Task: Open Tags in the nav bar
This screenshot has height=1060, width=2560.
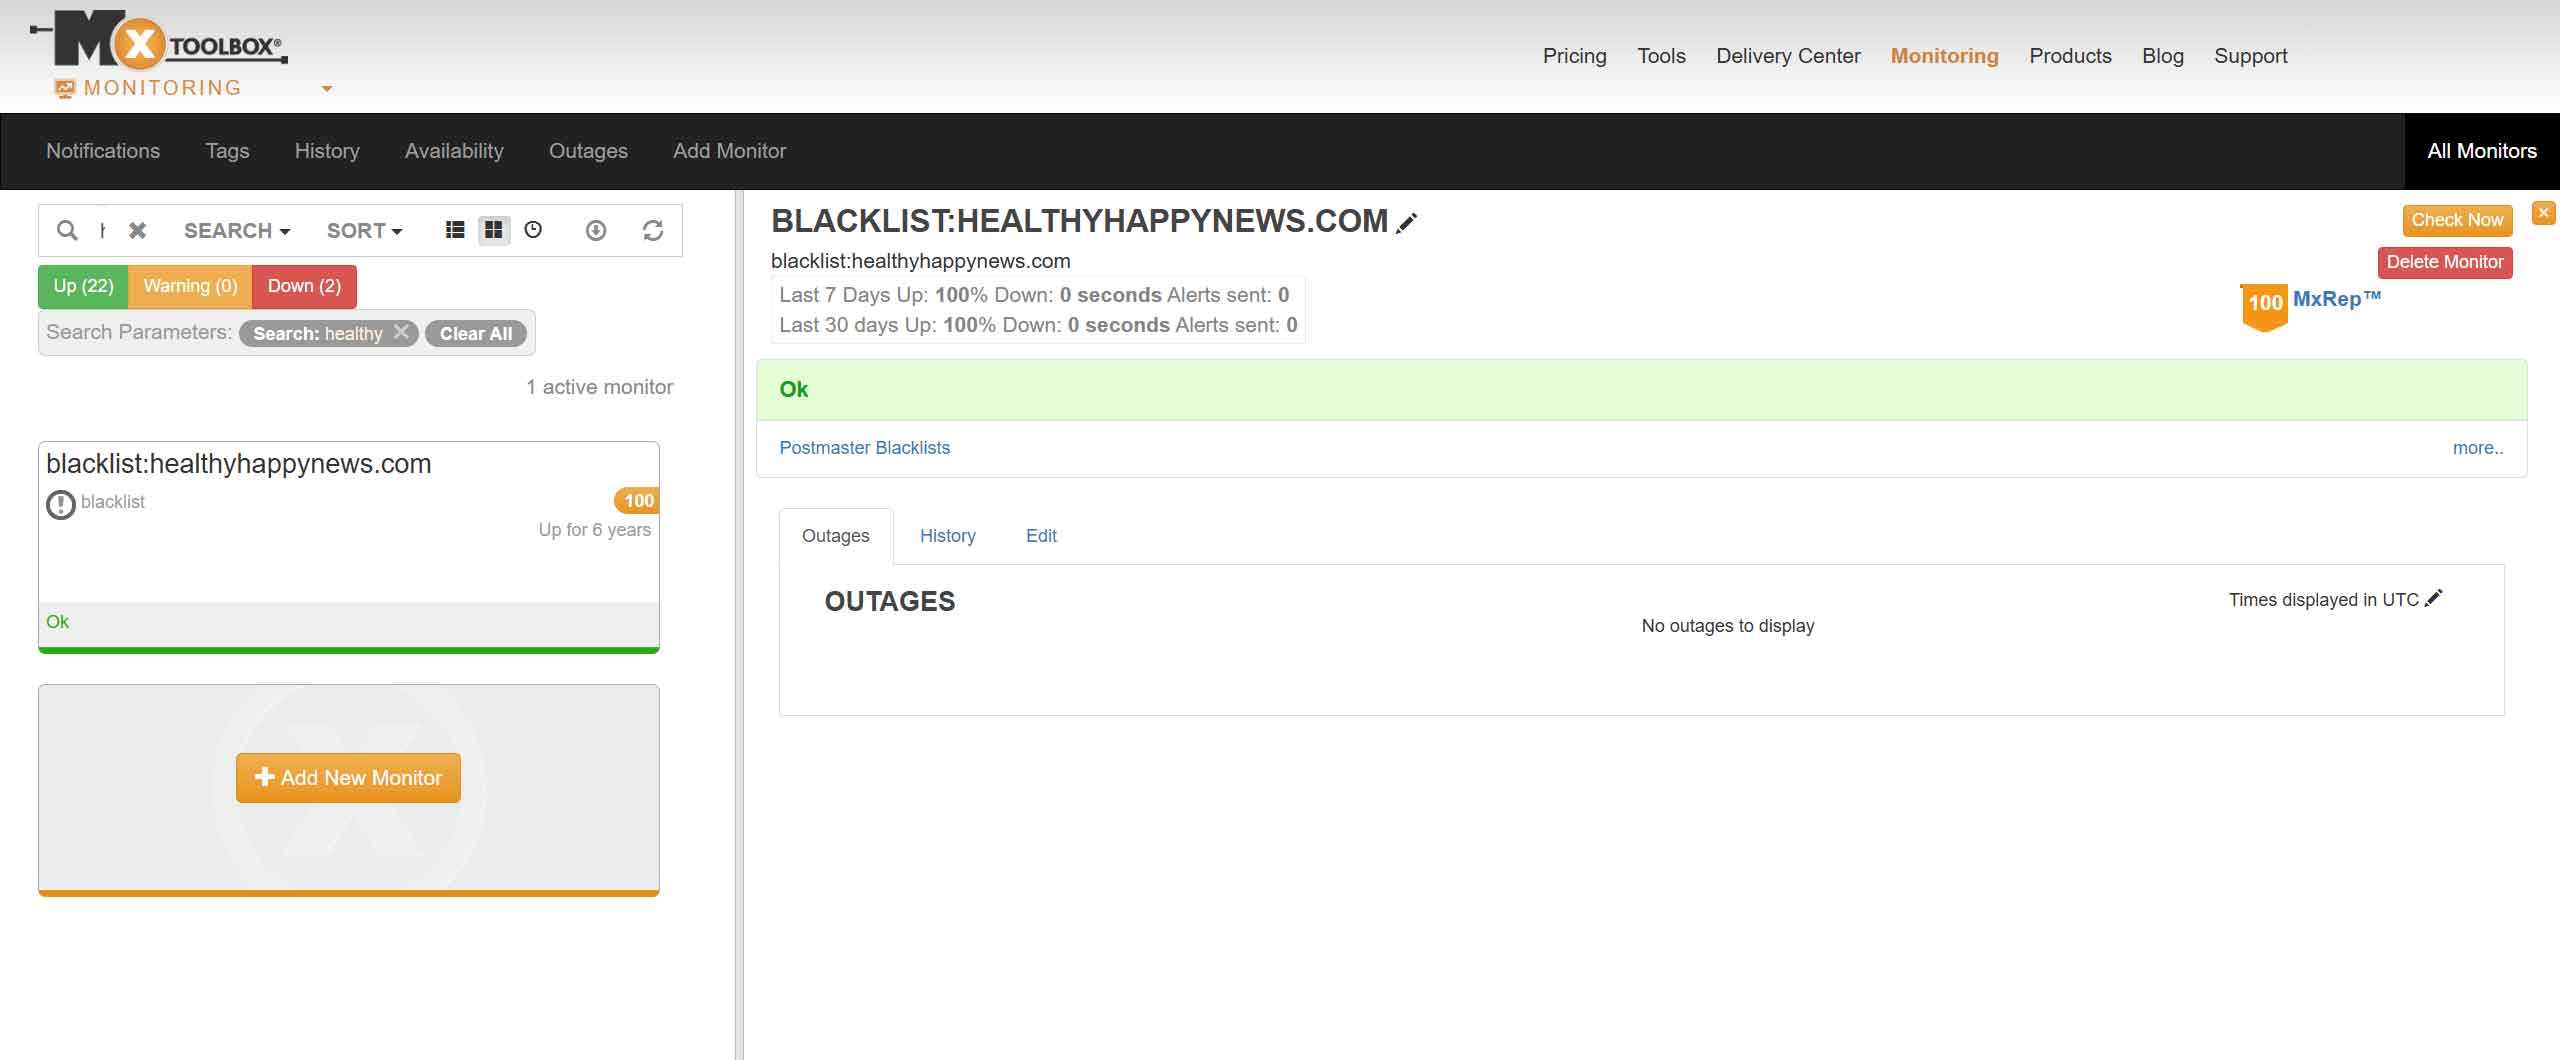Action: click(x=227, y=151)
